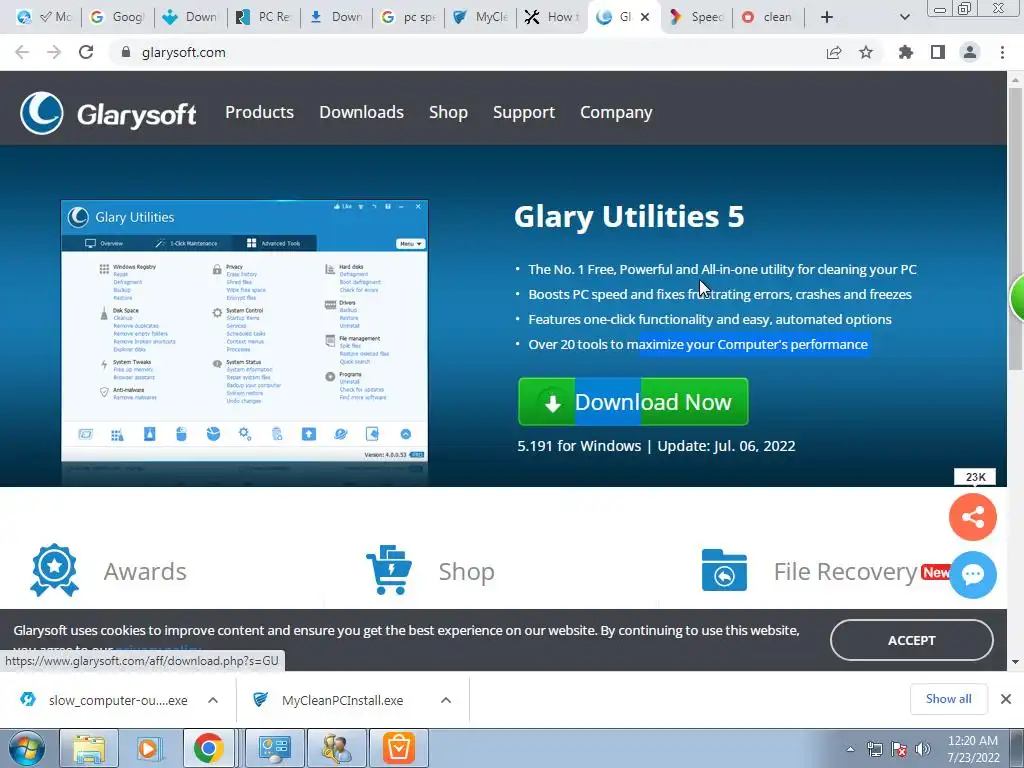Expand the tab search dropdown
This screenshot has height=768, width=1024.
click(904, 17)
